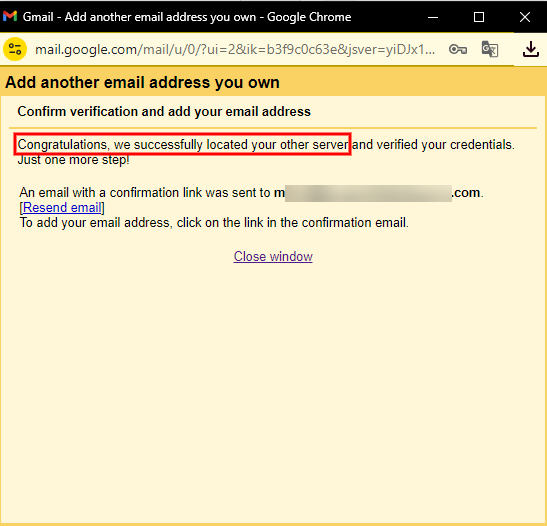Click the address bar URL
547x526 pixels.
(235, 50)
